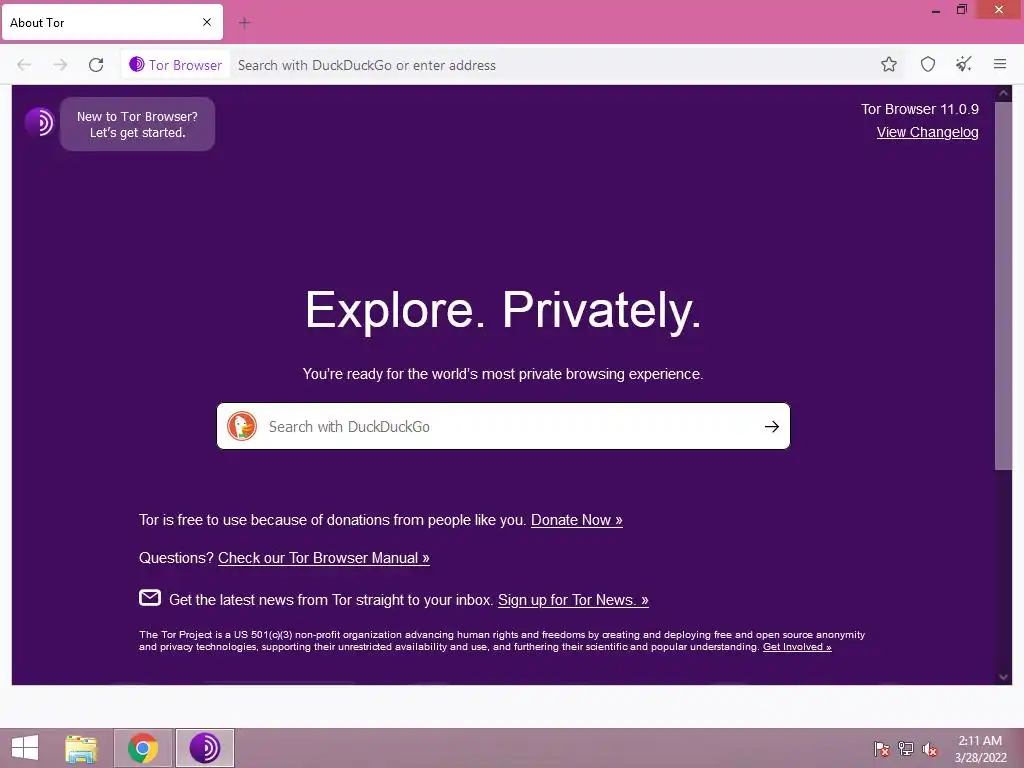Open the taskbar clock and date
The width and height of the screenshot is (1024, 768).
tap(980, 749)
